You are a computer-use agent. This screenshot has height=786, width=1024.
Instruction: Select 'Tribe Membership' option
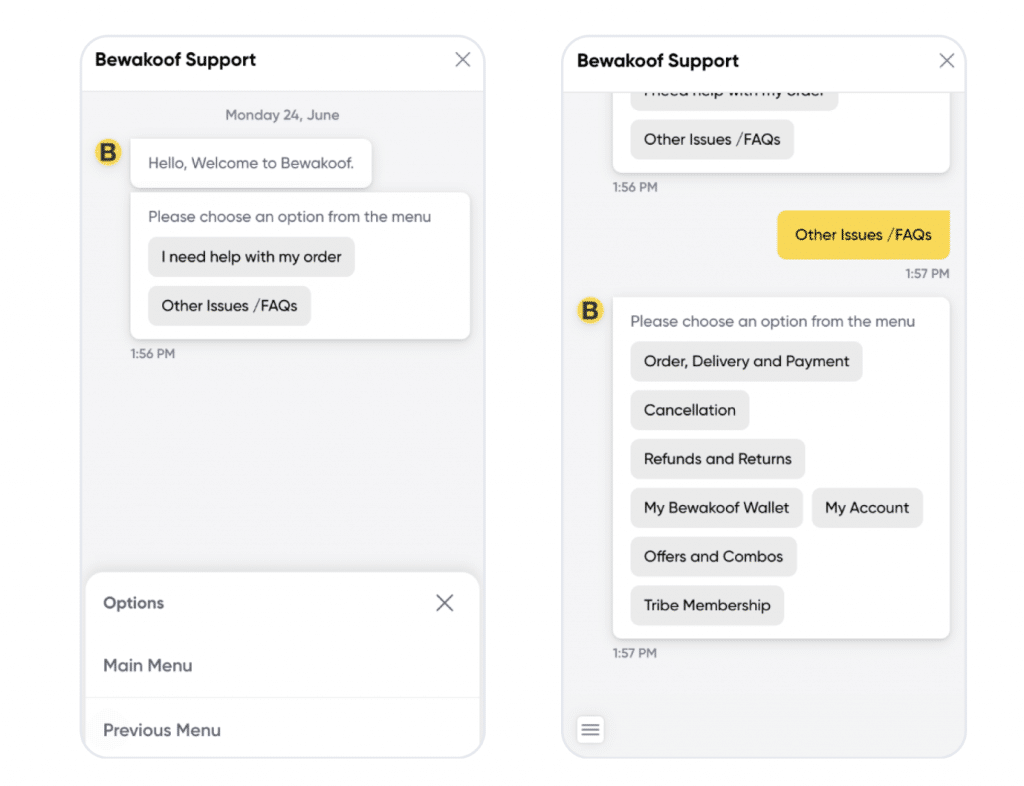(707, 606)
